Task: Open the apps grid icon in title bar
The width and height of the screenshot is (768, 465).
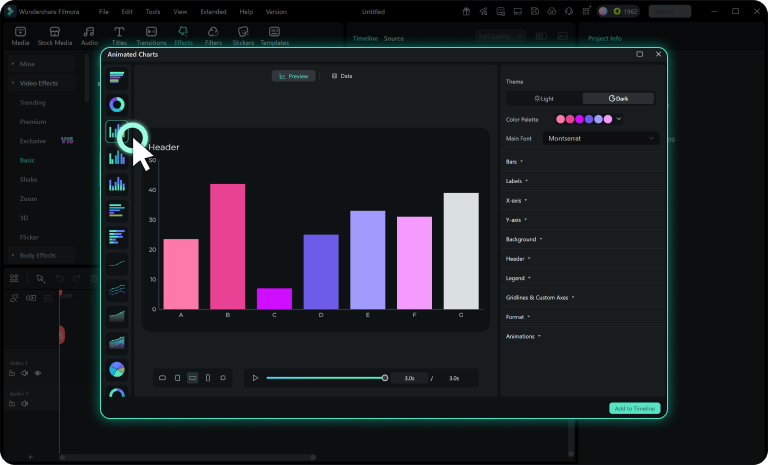Action: click(x=586, y=11)
